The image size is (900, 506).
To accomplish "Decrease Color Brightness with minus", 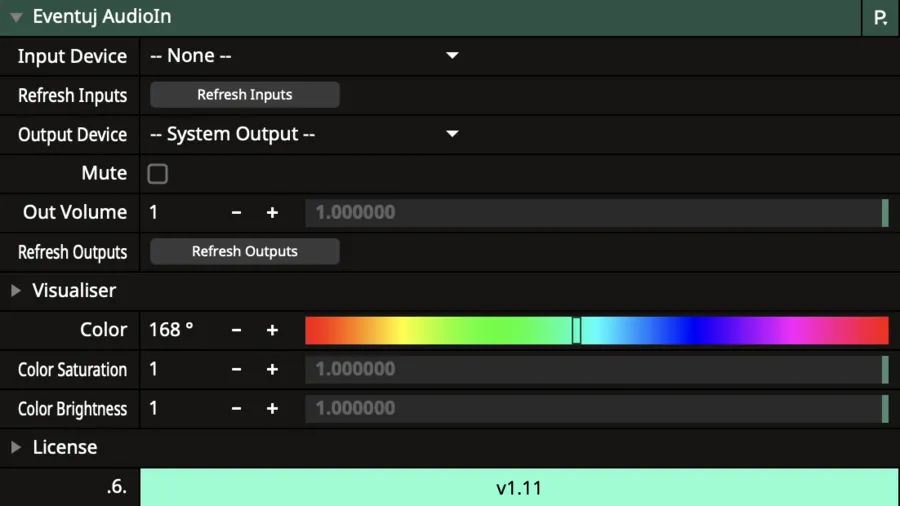I will point(236,408).
